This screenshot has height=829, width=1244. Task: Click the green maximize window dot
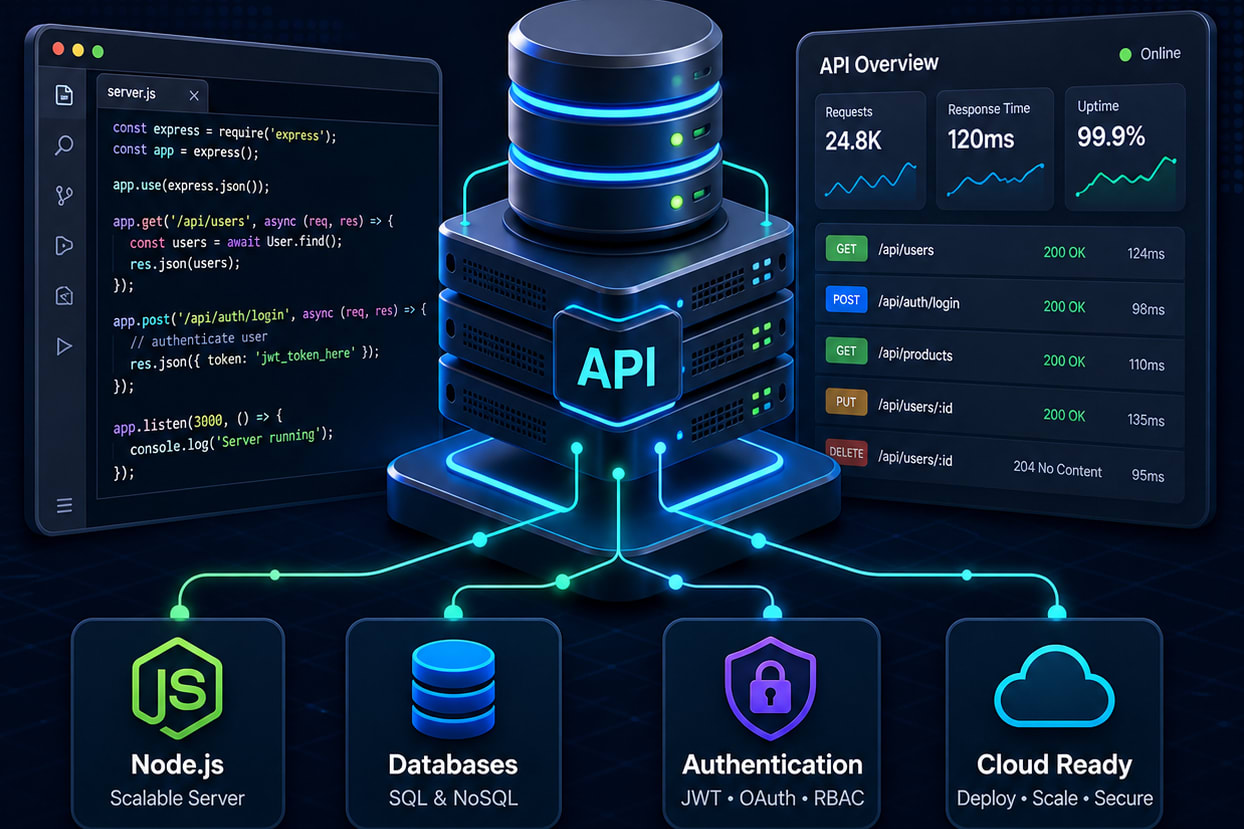coord(98,51)
